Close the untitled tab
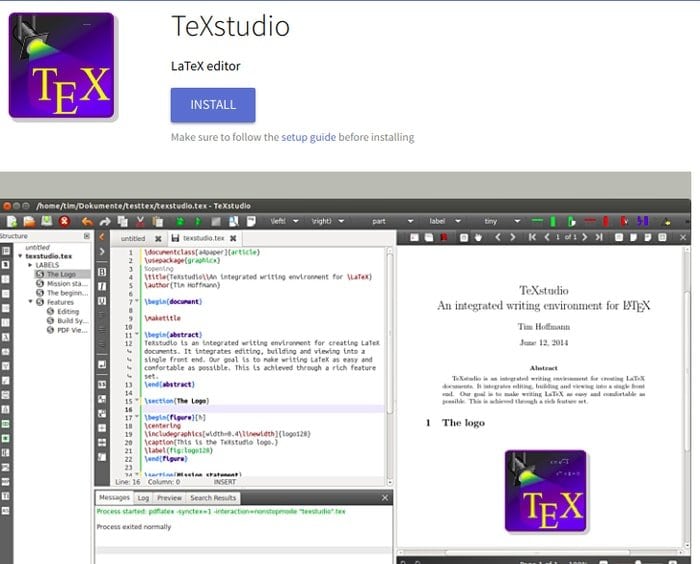This screenshot has height=564, width=700. [158, 239]
